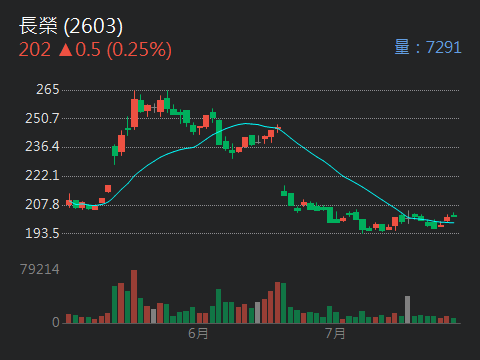Click the peak of the cyan moving average line
This screenshot has width=480, height=360.
tap(246, 123)
